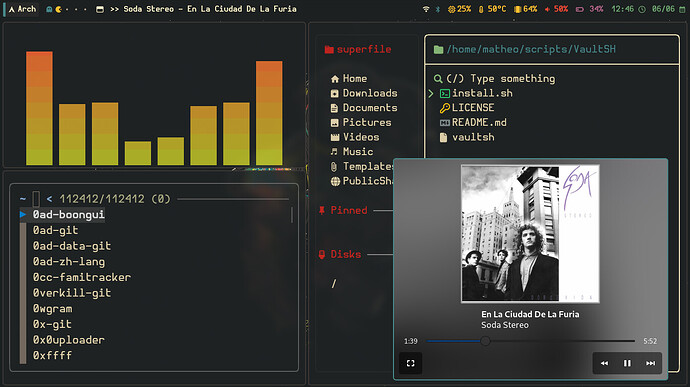Select install.sh in the file list
This screenshot has height=387, width=690.
[482, 93]
